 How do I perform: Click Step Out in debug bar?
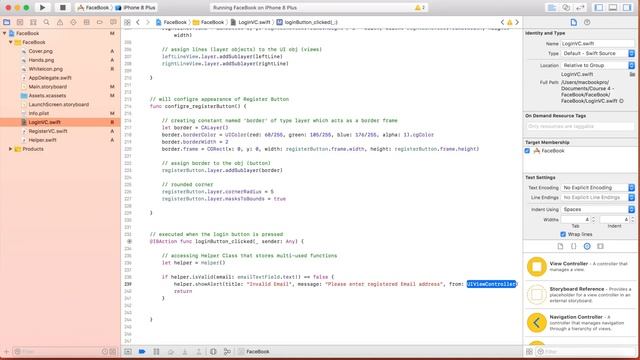[199, 351]
